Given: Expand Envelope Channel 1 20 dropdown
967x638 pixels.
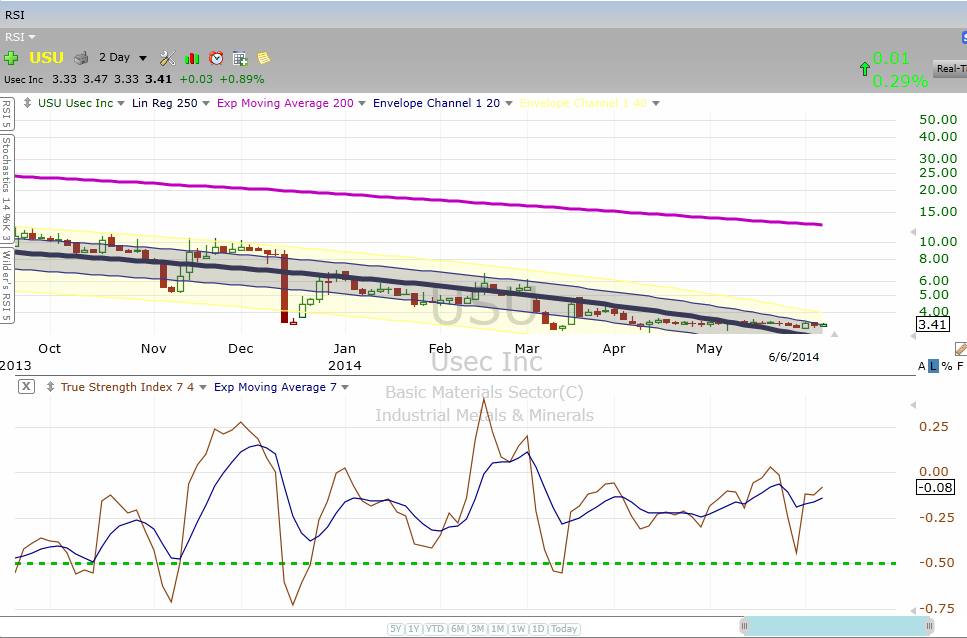Looking at the screenshot, I should coord(509,104).
